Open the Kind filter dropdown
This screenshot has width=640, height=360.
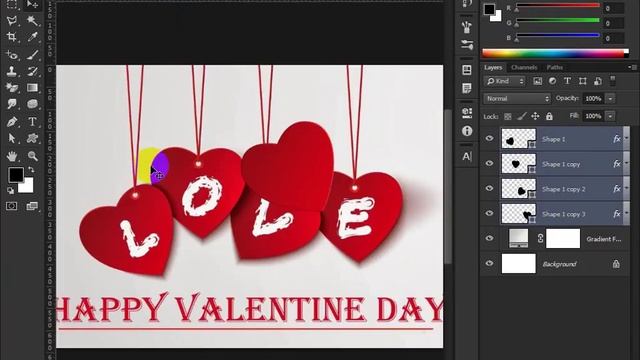point(505,81)
